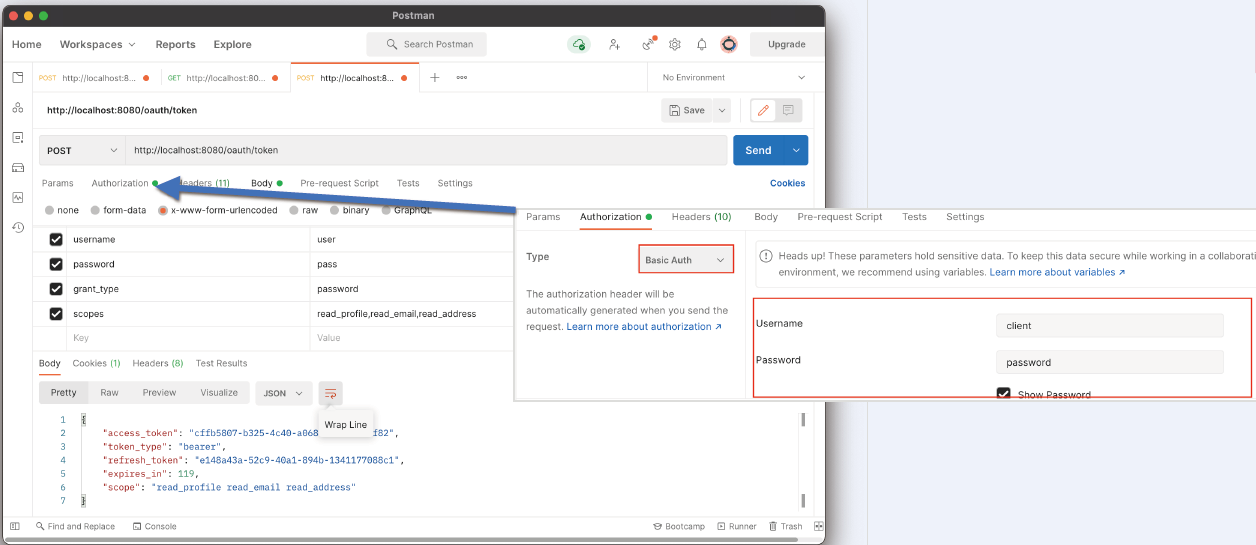Click the Explore item in top navigation
Image resolution: width=1256 pixels, height=545 pixels.
pos(232,44)
